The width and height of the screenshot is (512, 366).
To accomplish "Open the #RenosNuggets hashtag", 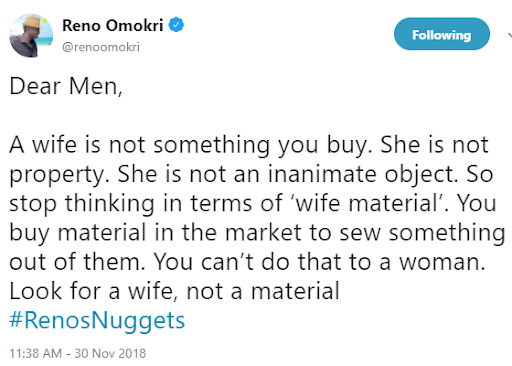I will click(x=97, y=321).
